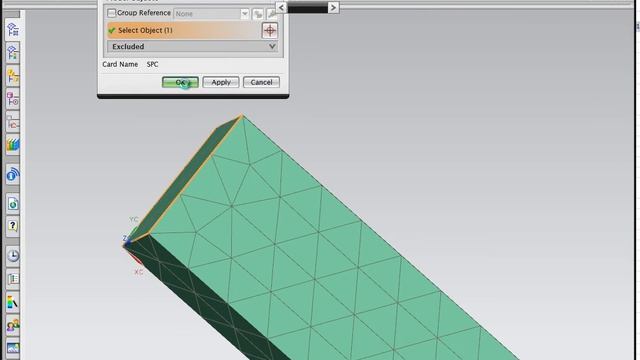640x360 pixels.
Task: Open the System Scenes picture icon
Action: [x=13, y=348]
